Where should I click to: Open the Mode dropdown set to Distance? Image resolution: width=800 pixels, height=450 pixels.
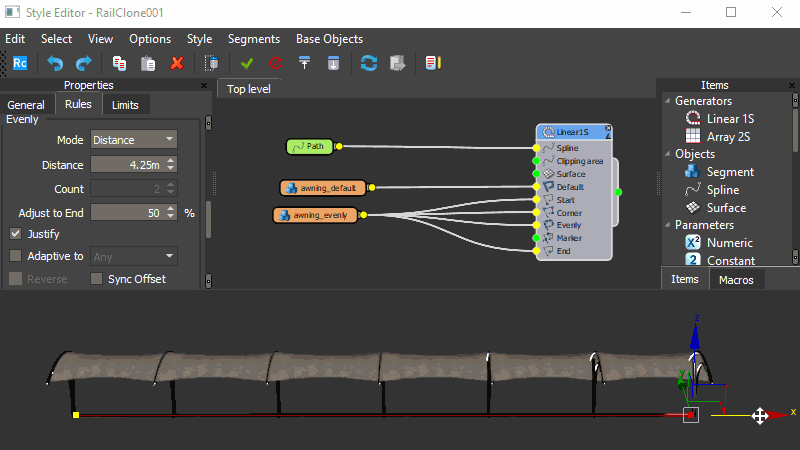click(x=134, y=140)
